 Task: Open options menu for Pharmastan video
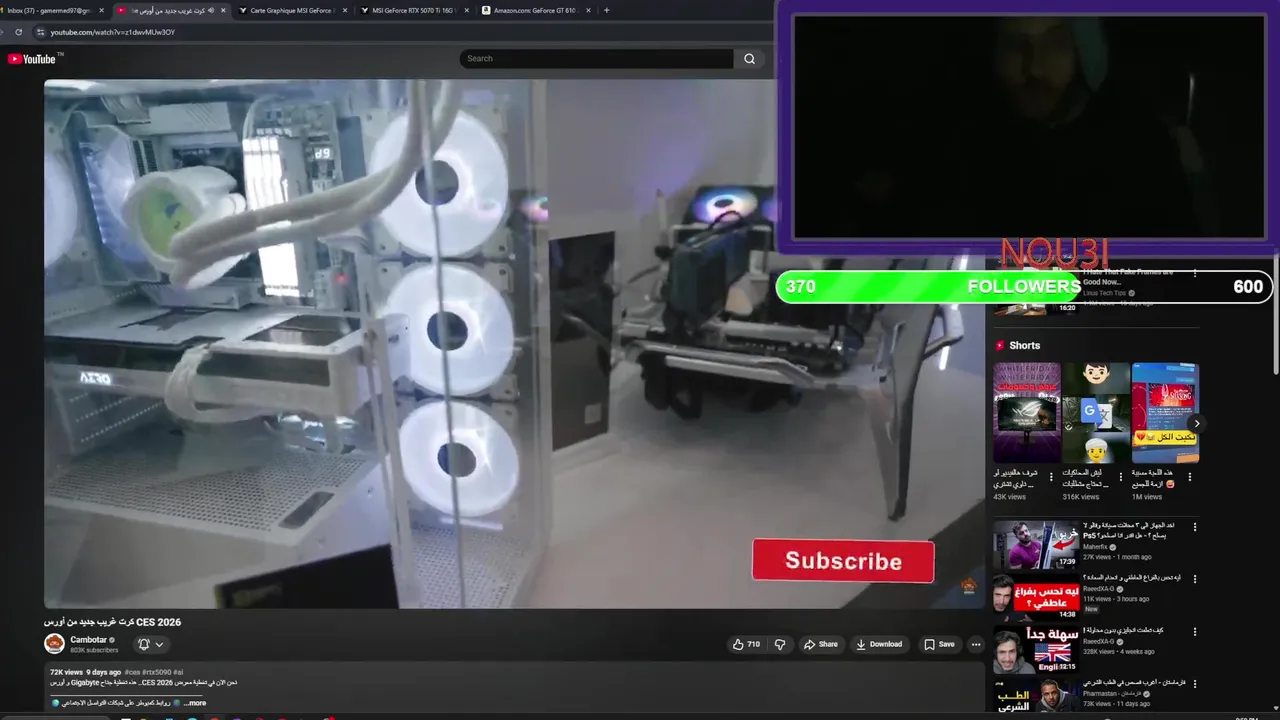[1194, 684]
